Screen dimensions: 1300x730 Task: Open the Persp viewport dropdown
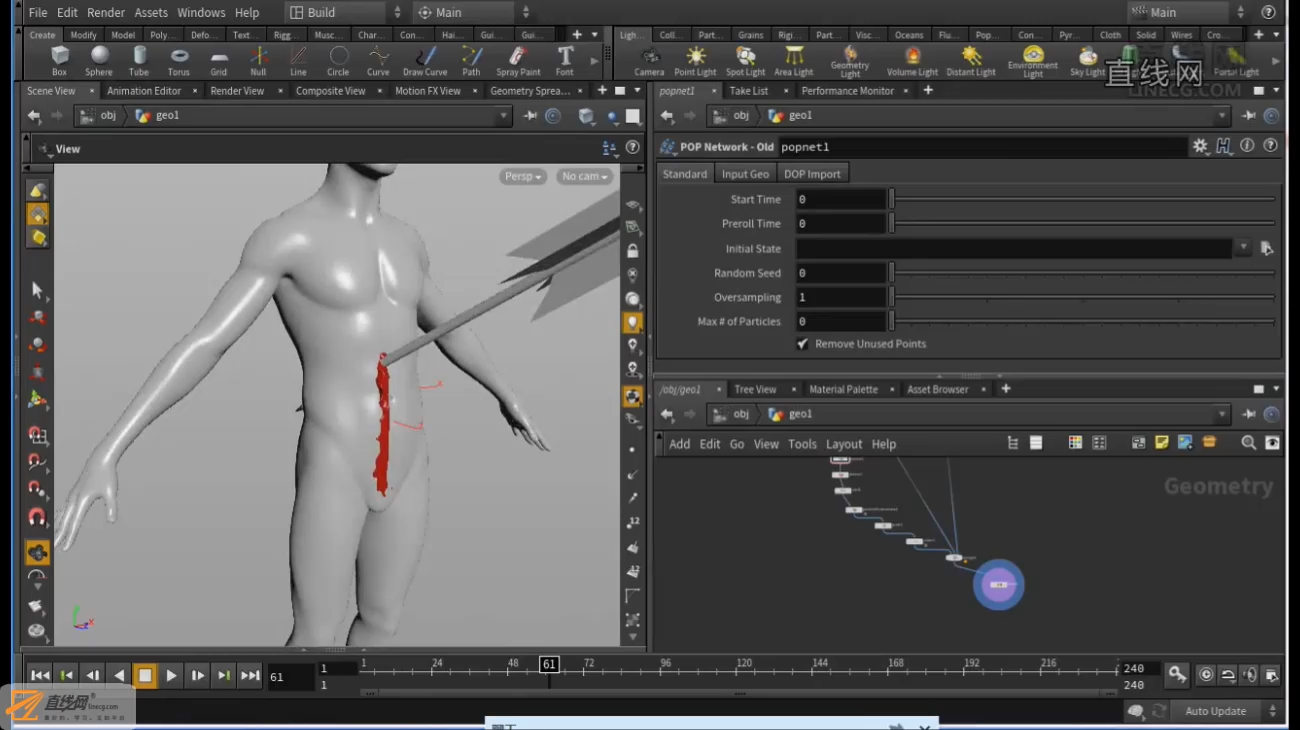point(523,176)
